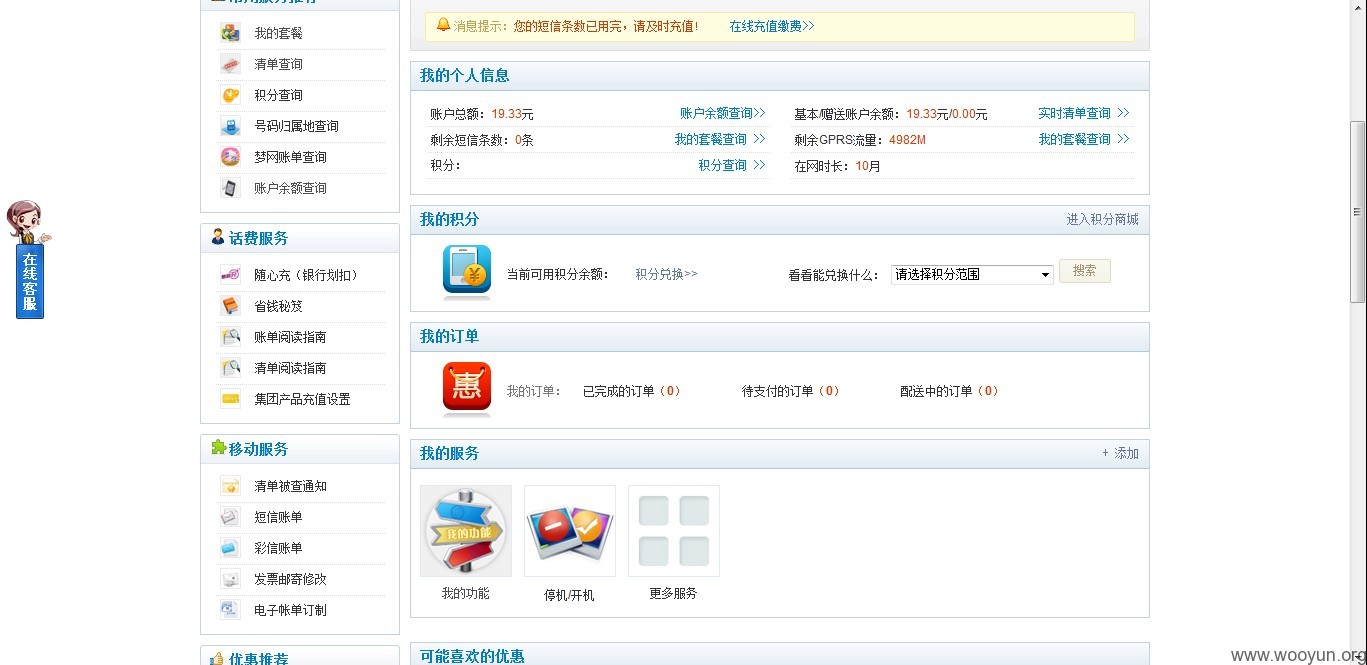Click the red 惠 orders icon
The width and height of the screenshot is (1367, 665).
467,389
